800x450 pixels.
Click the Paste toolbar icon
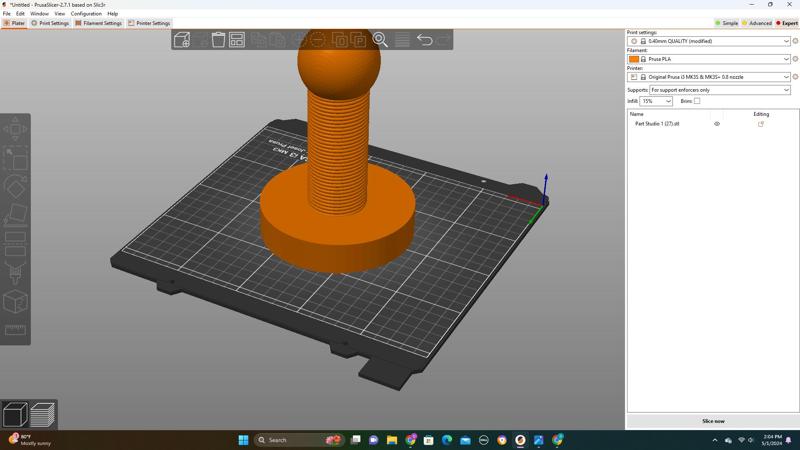coord(278,40)
